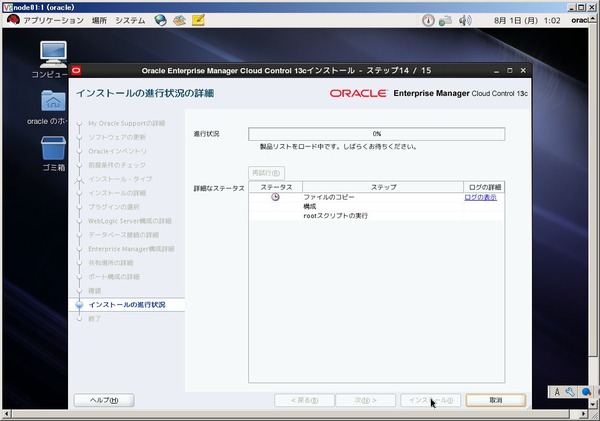Image resolution: width=600 pixels, height=421 pixels.
Task: Open the yellow notes panel icon
Action: click(198, 20)
